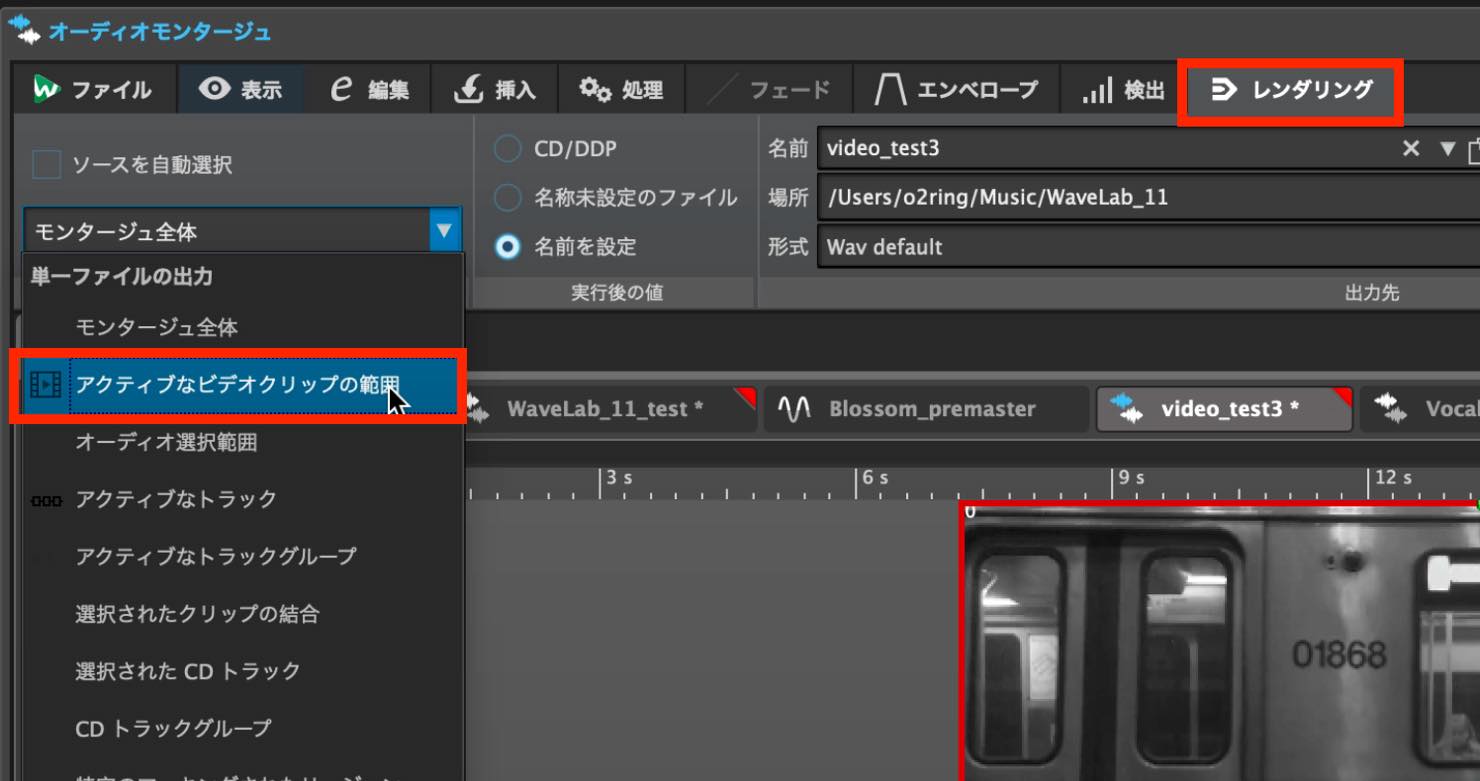This screenshot has height=781, width=1480.
Task: Click the 12 s mark on timeline ruler
Action: point(1393,478)
